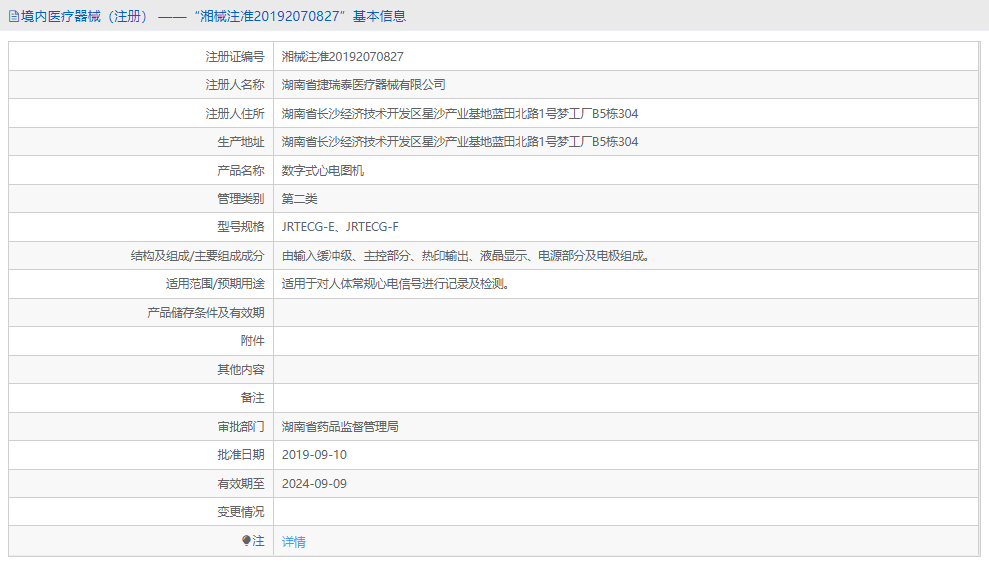Click the address value in the 注册人住所 row

coord(460,114)
